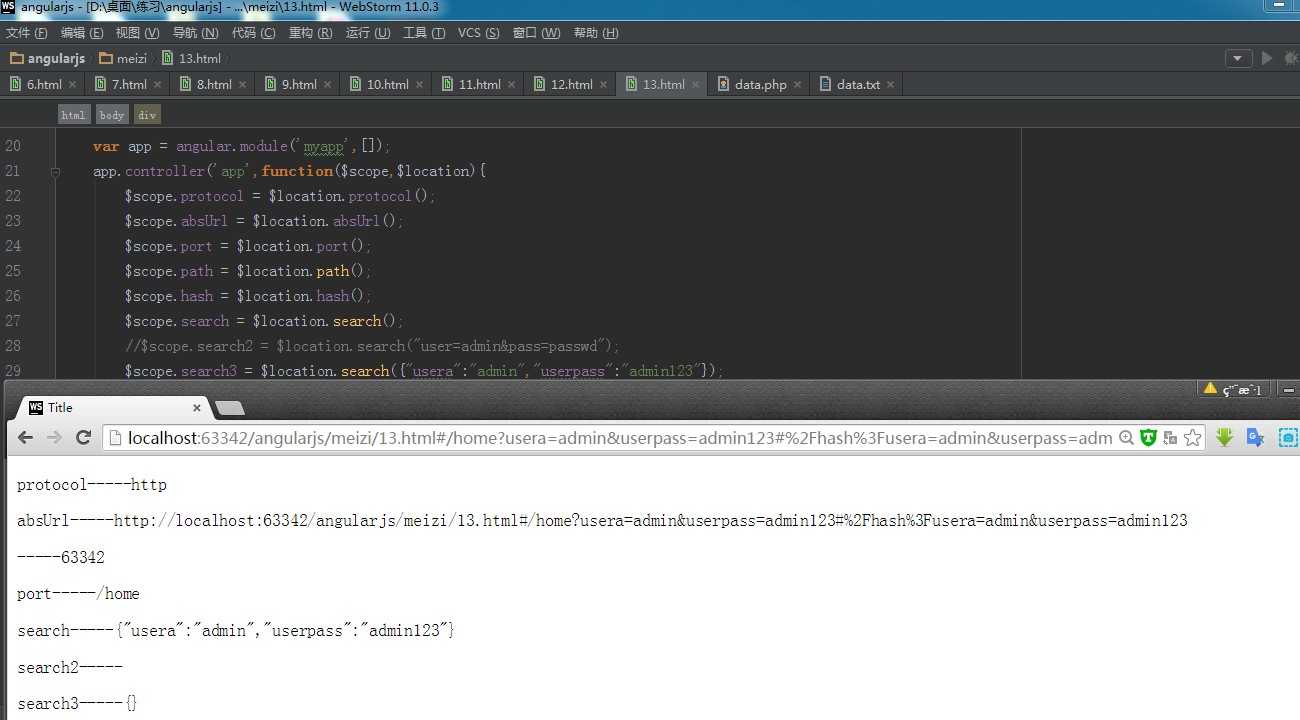
Task: Open the 编辑 (E) menu
Action: (x=82, y=33)
